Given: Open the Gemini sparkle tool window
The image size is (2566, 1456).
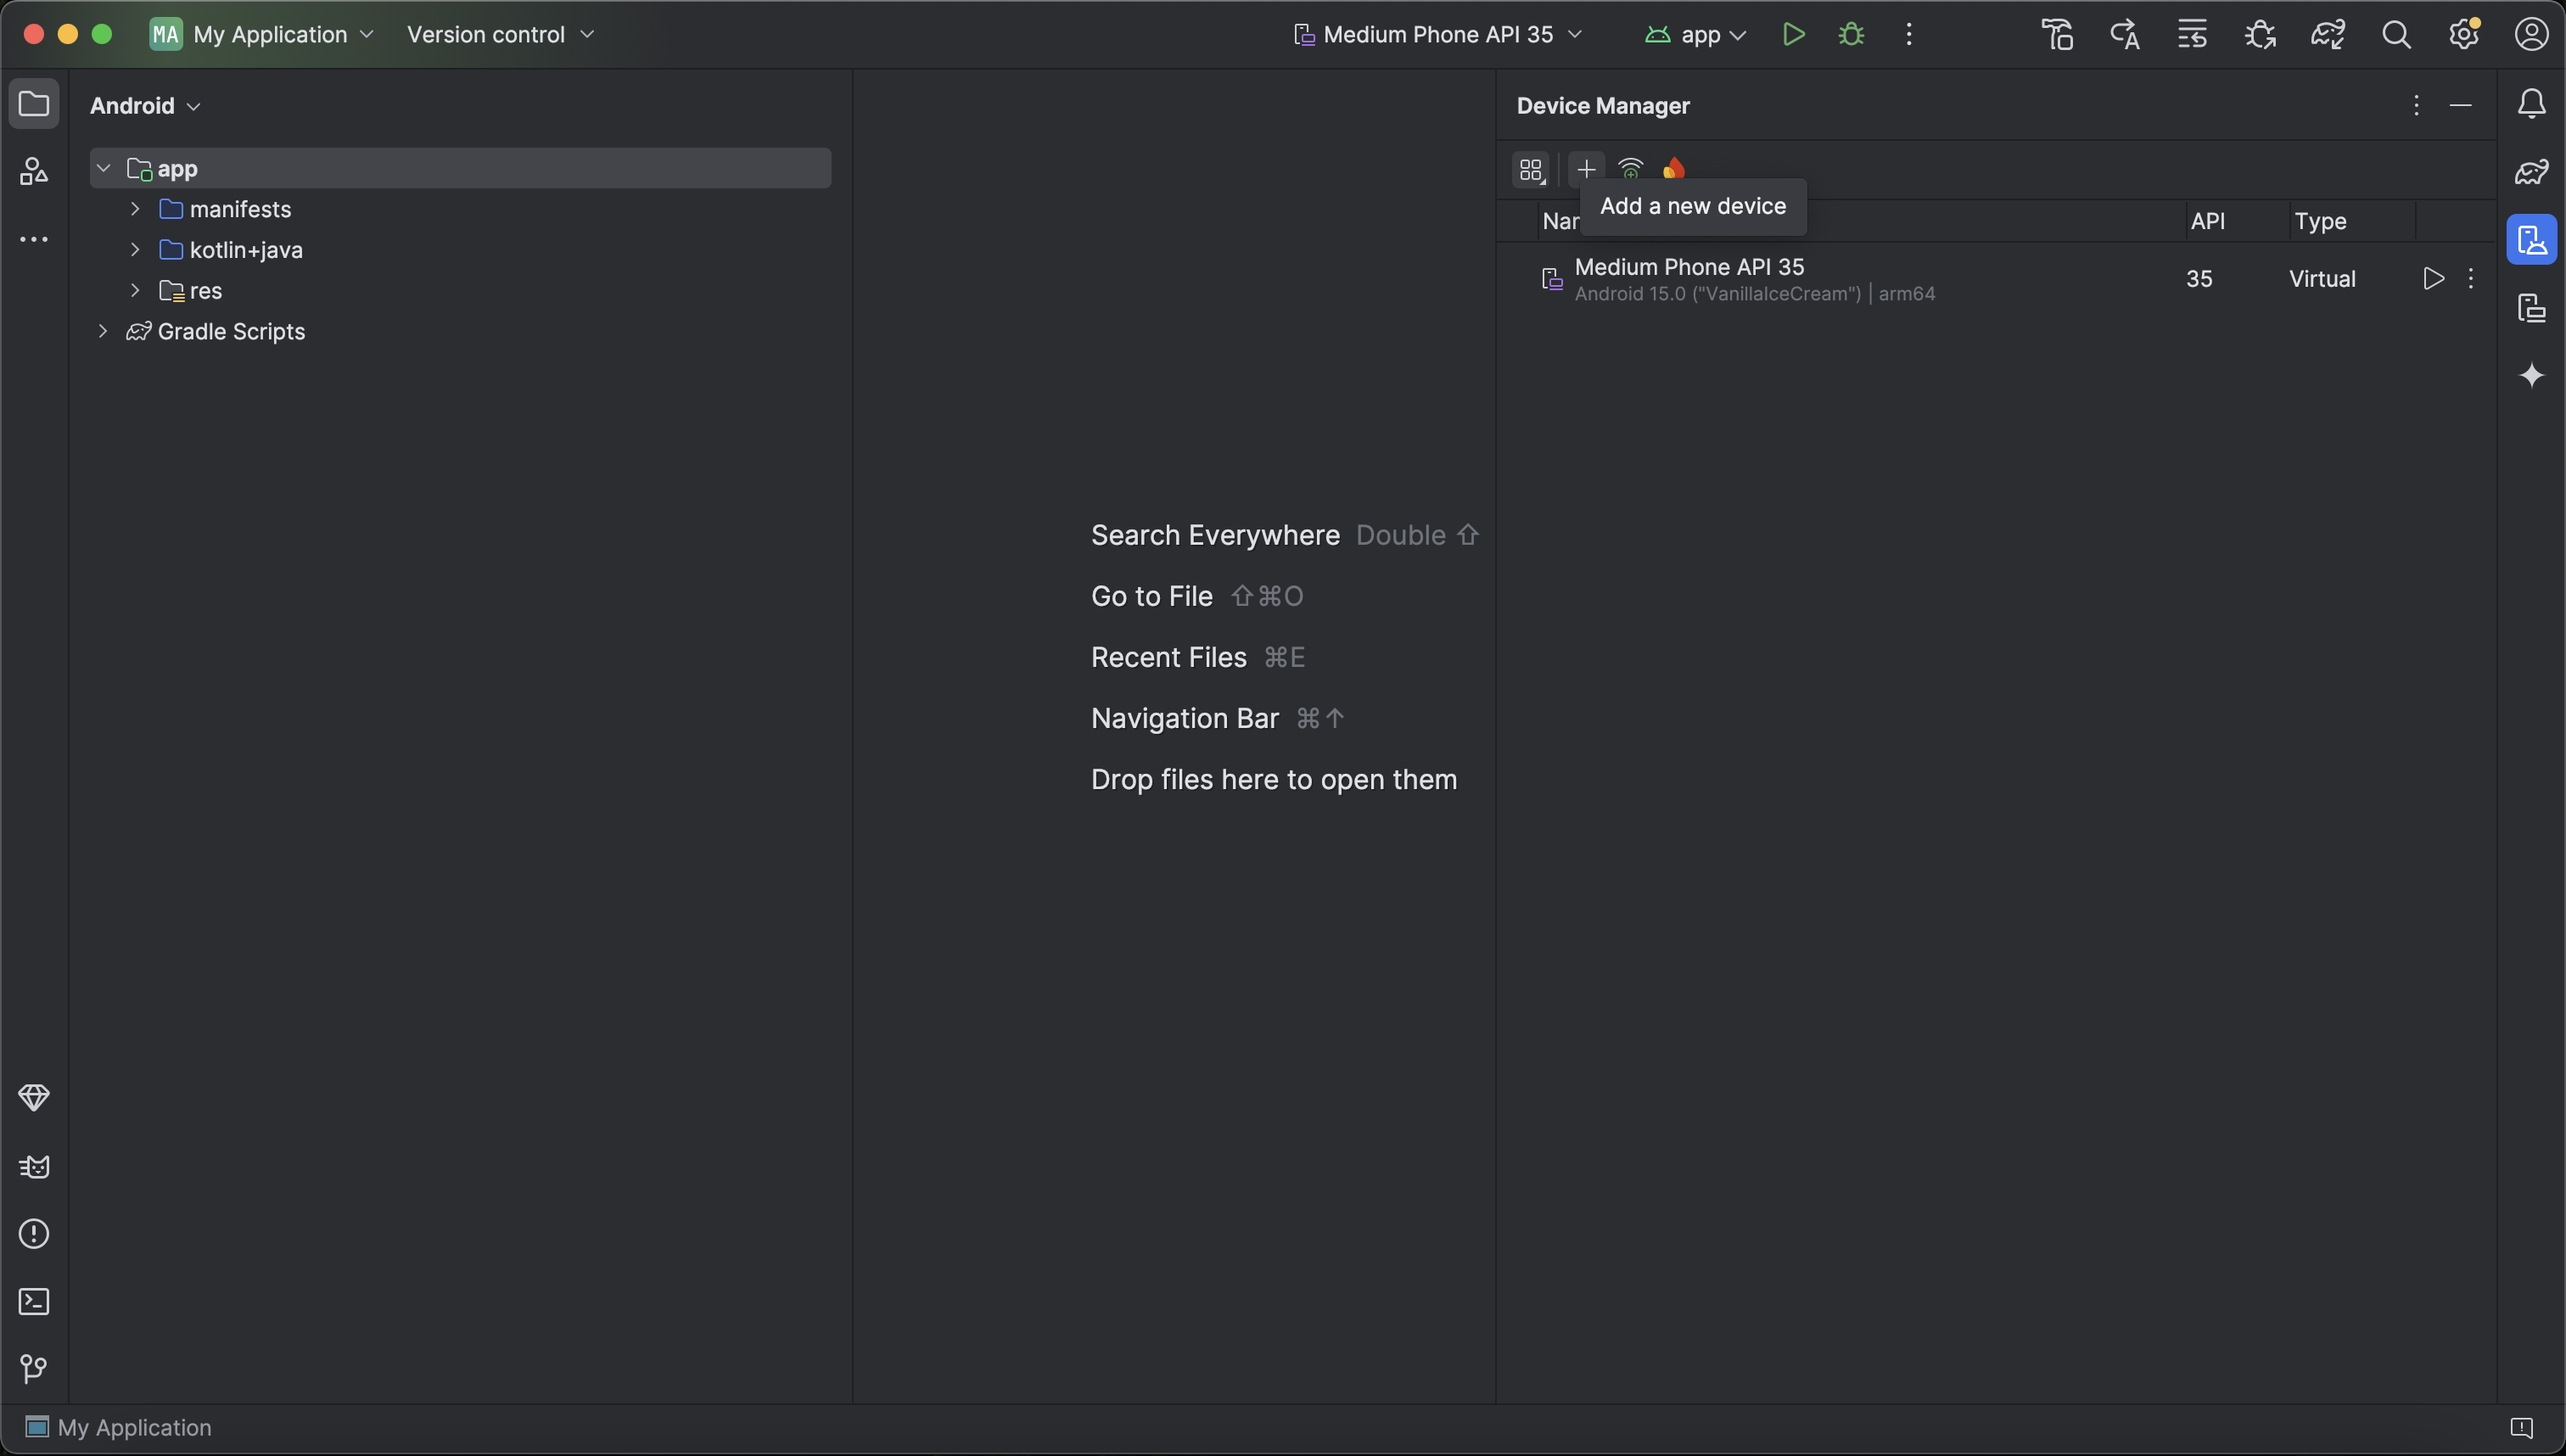Looking at the screenshot, I should 2531,375.
